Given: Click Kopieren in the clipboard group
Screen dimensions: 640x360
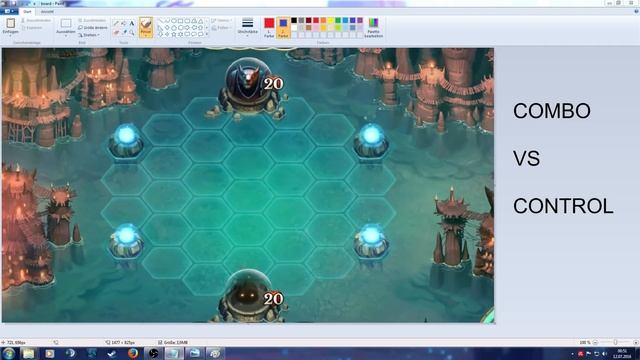Looking at the screenshot, I should 32,28.
